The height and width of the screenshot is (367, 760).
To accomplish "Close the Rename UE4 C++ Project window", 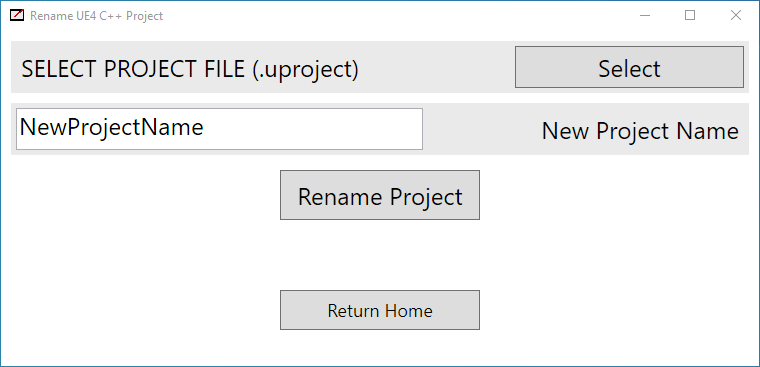I will pyautogui.click(x=735, y=16).
